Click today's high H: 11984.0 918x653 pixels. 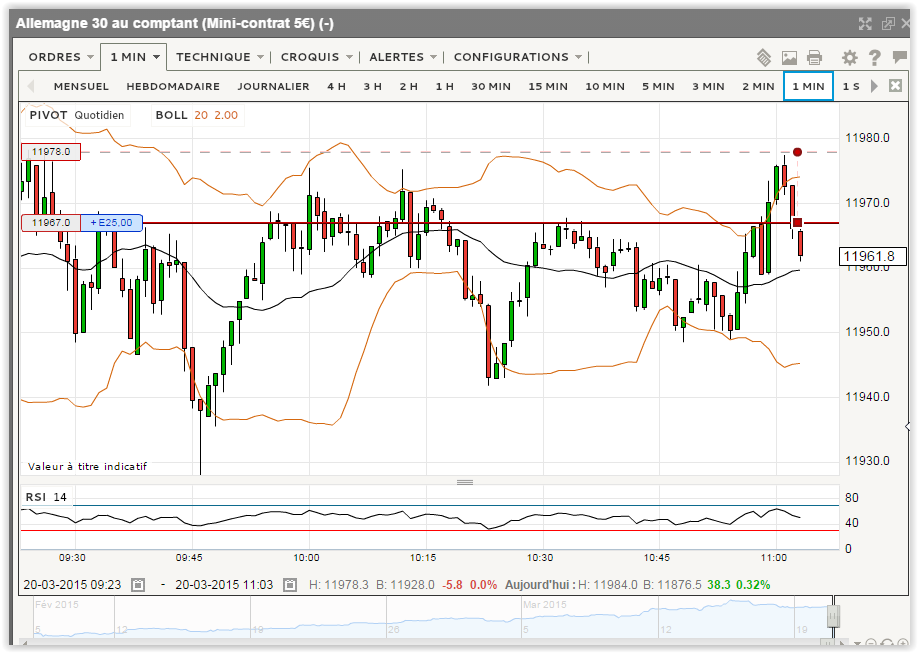pyautogui.click(x=606, y=584)
